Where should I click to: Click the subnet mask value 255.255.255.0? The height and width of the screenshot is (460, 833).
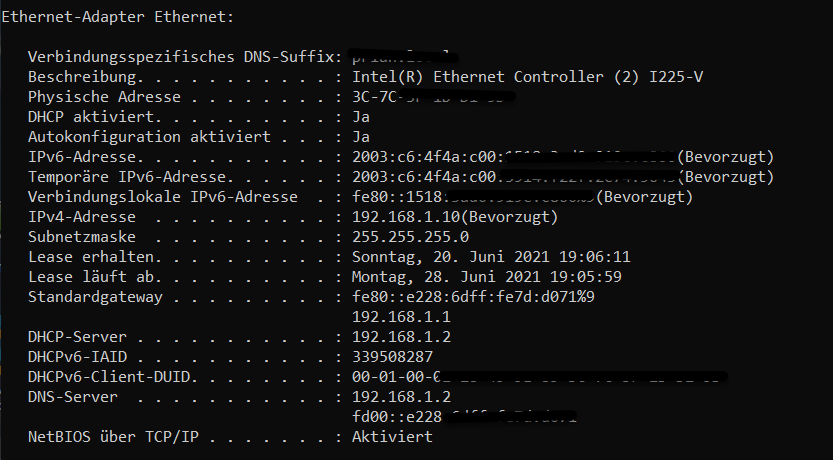[411, 237]
